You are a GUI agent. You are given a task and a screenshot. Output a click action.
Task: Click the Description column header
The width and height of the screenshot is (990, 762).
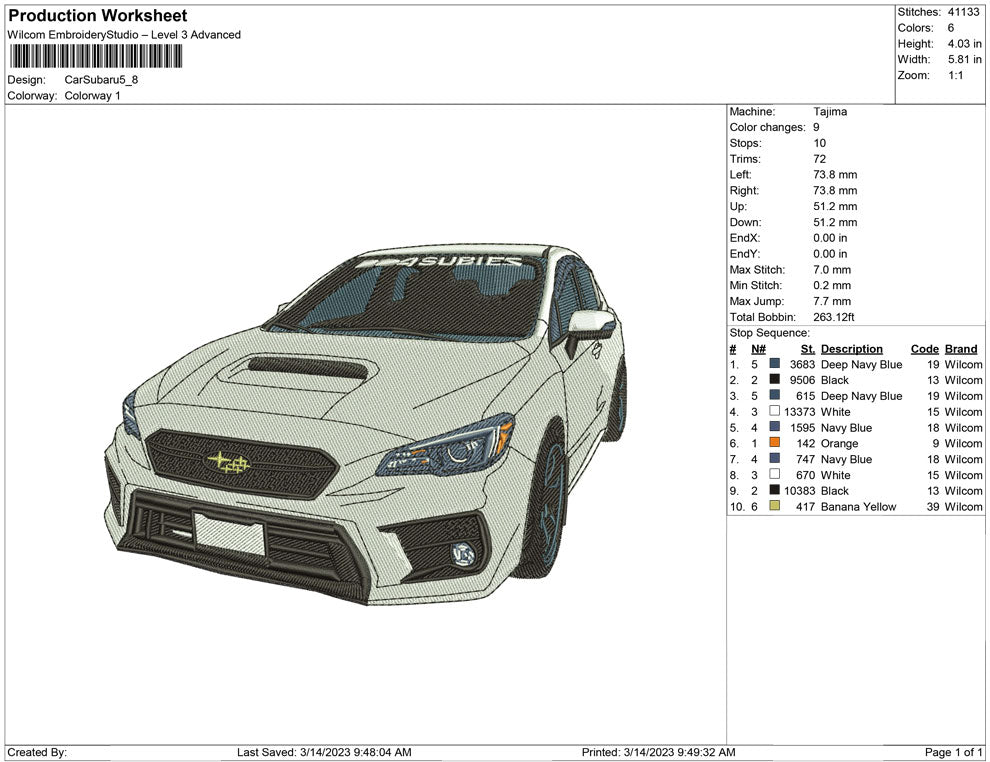852,348
